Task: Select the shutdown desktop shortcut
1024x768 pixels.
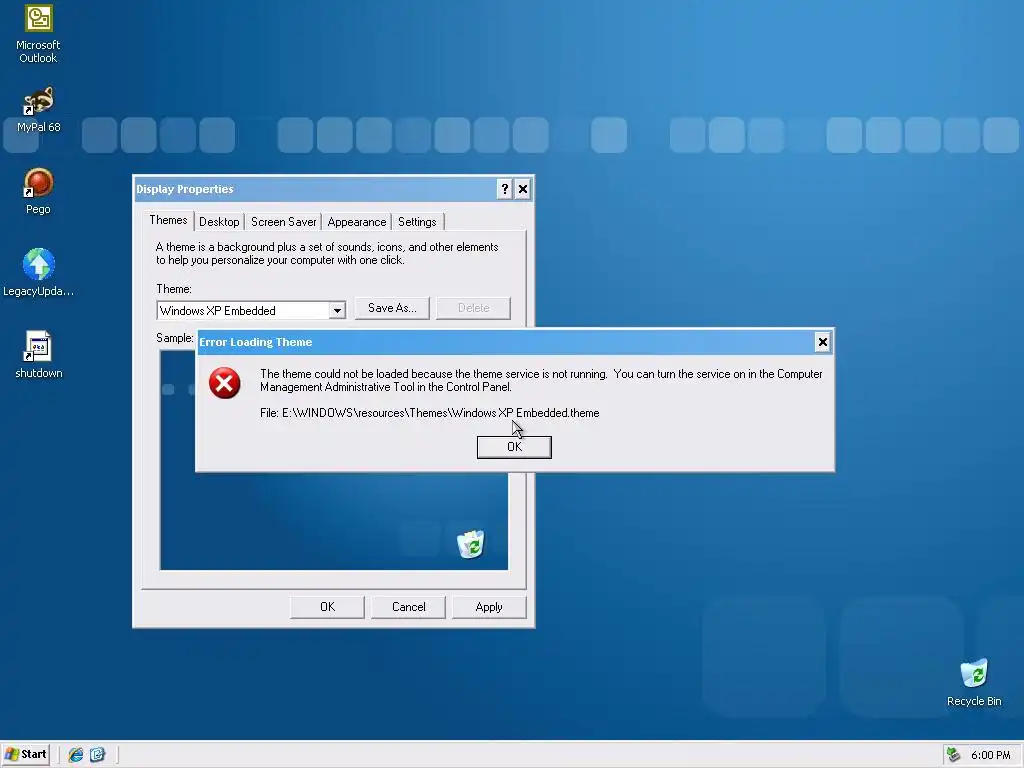Action: pos(38,355)
